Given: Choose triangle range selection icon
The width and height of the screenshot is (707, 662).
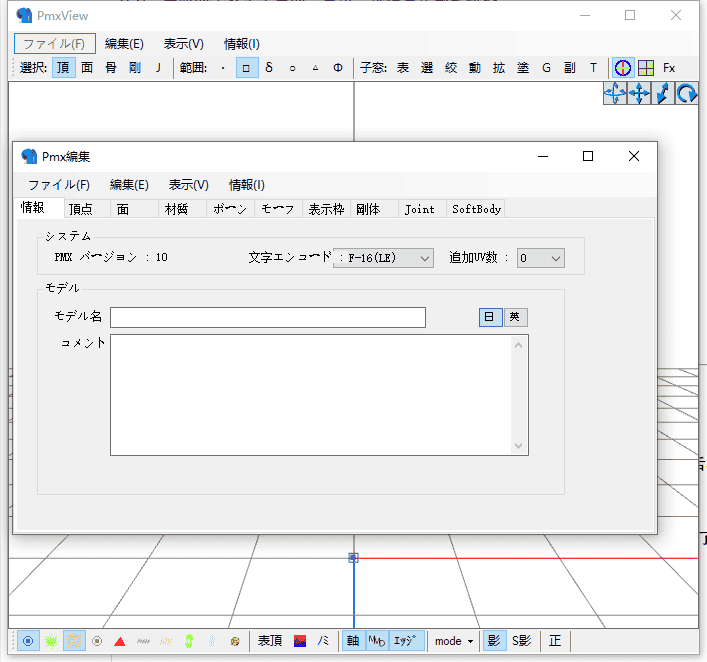Looking at the screenshot, I should [315, 68].
